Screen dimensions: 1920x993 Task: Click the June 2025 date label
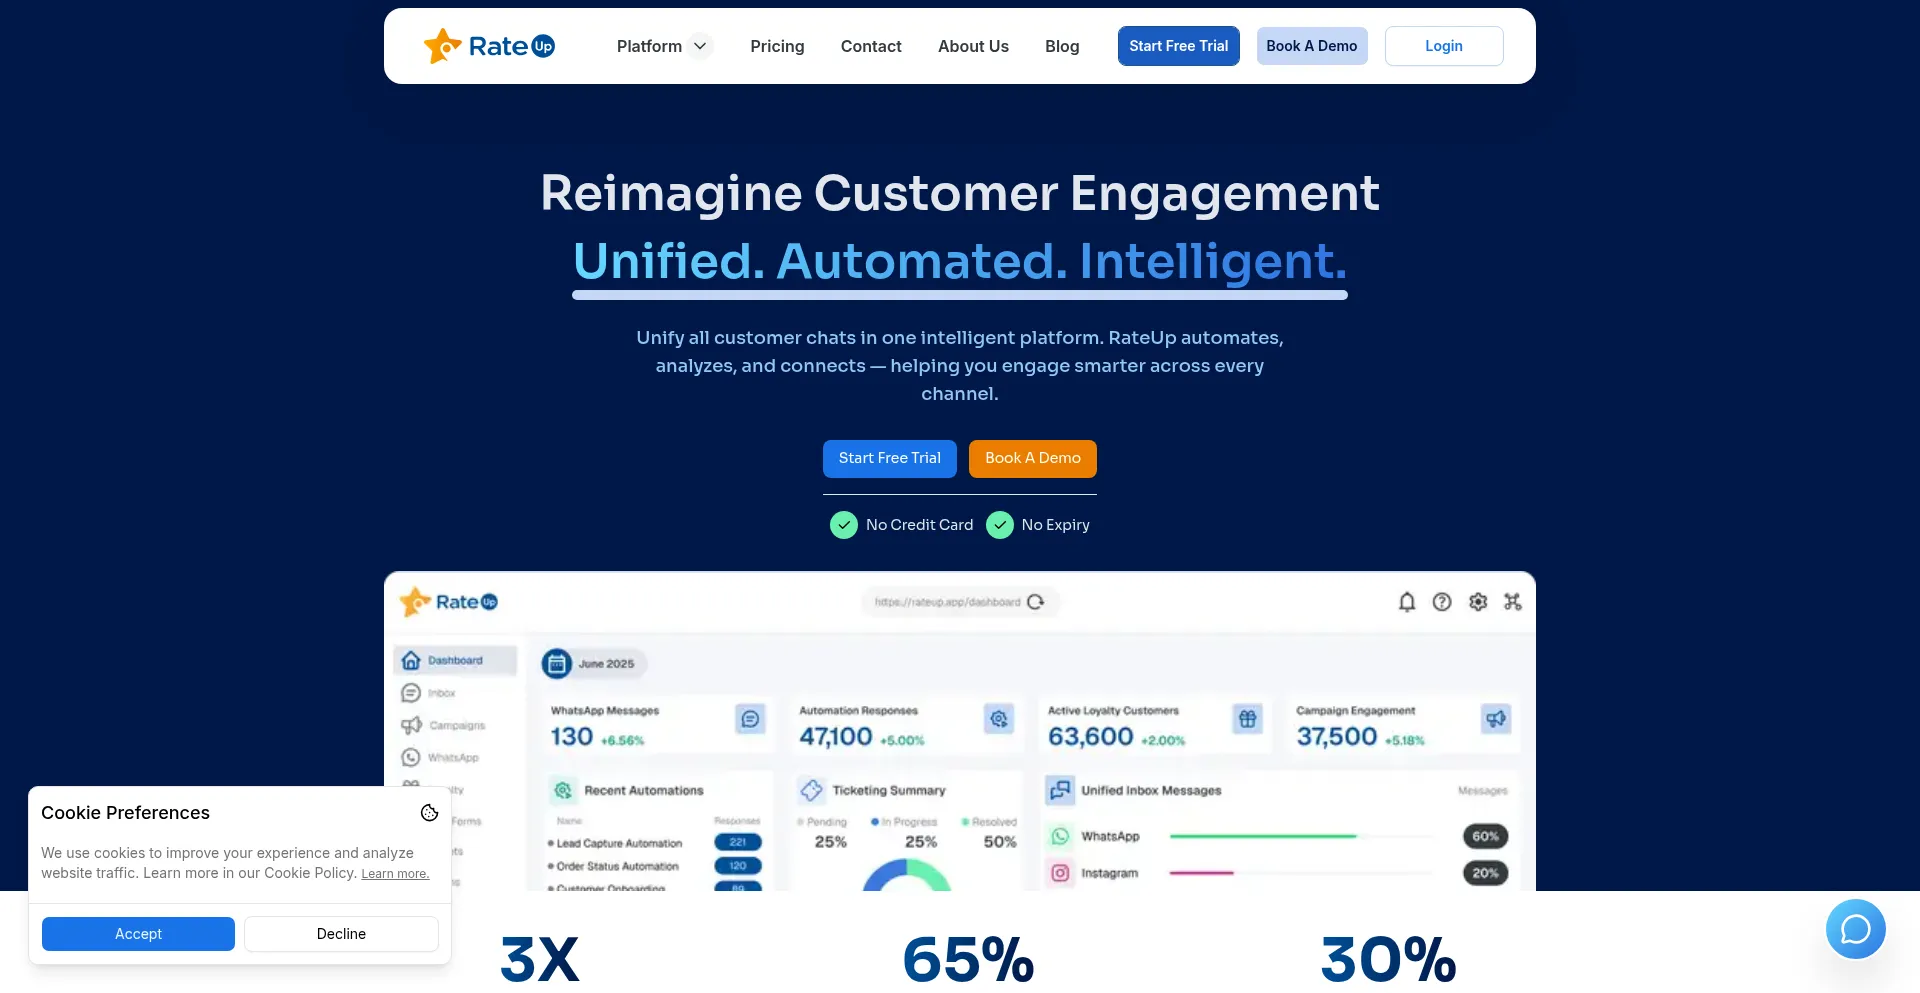[606, 664]
